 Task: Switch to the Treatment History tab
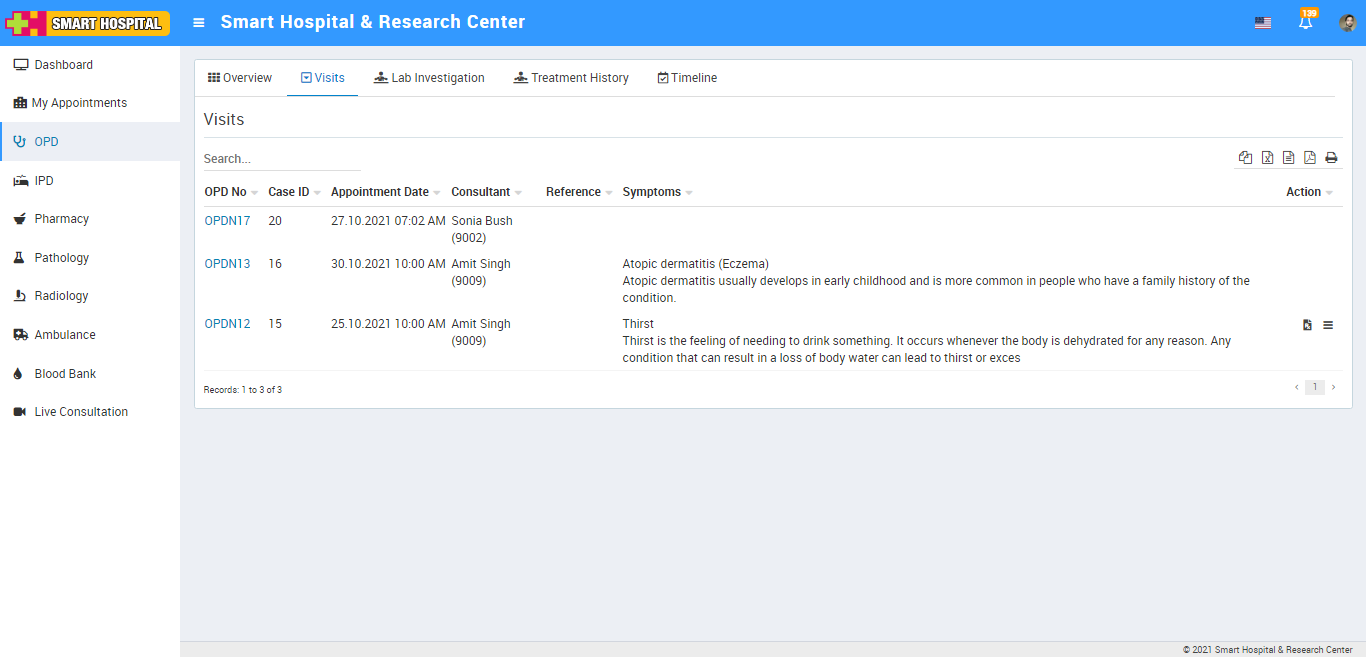click(x=571, y=78)
